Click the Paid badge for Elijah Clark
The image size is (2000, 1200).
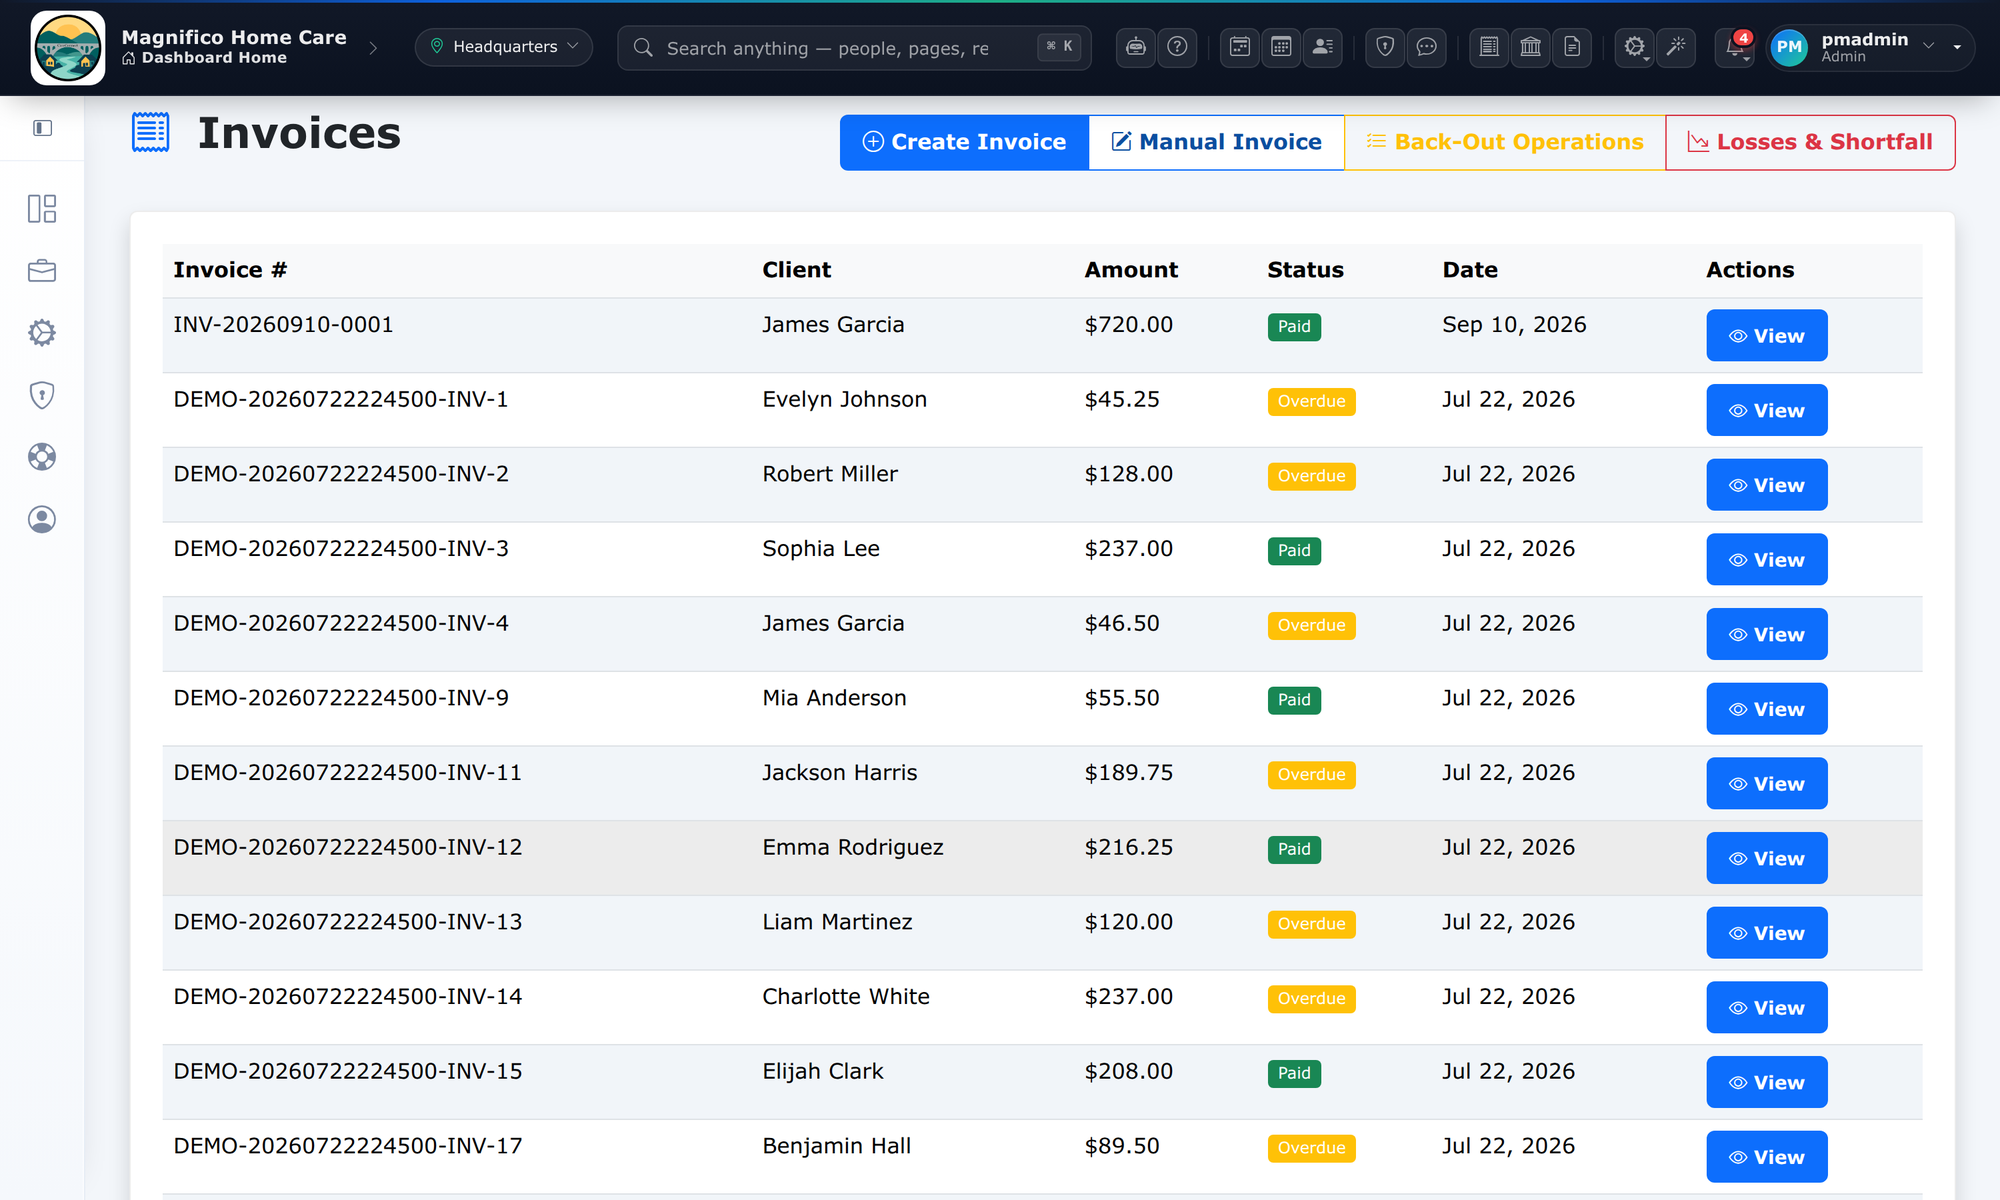point(1294,1073)
